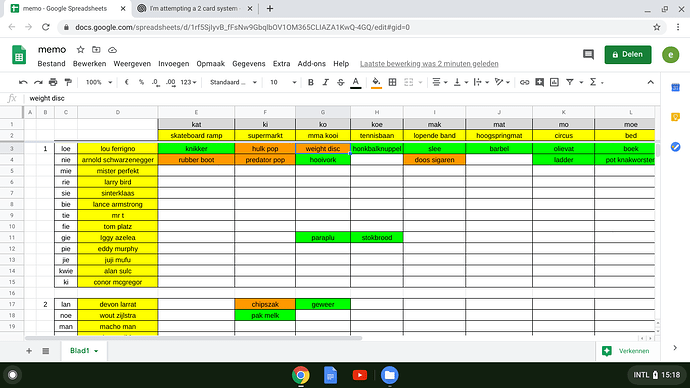
Task: Open the text color picker
Action: click(356, 82)
